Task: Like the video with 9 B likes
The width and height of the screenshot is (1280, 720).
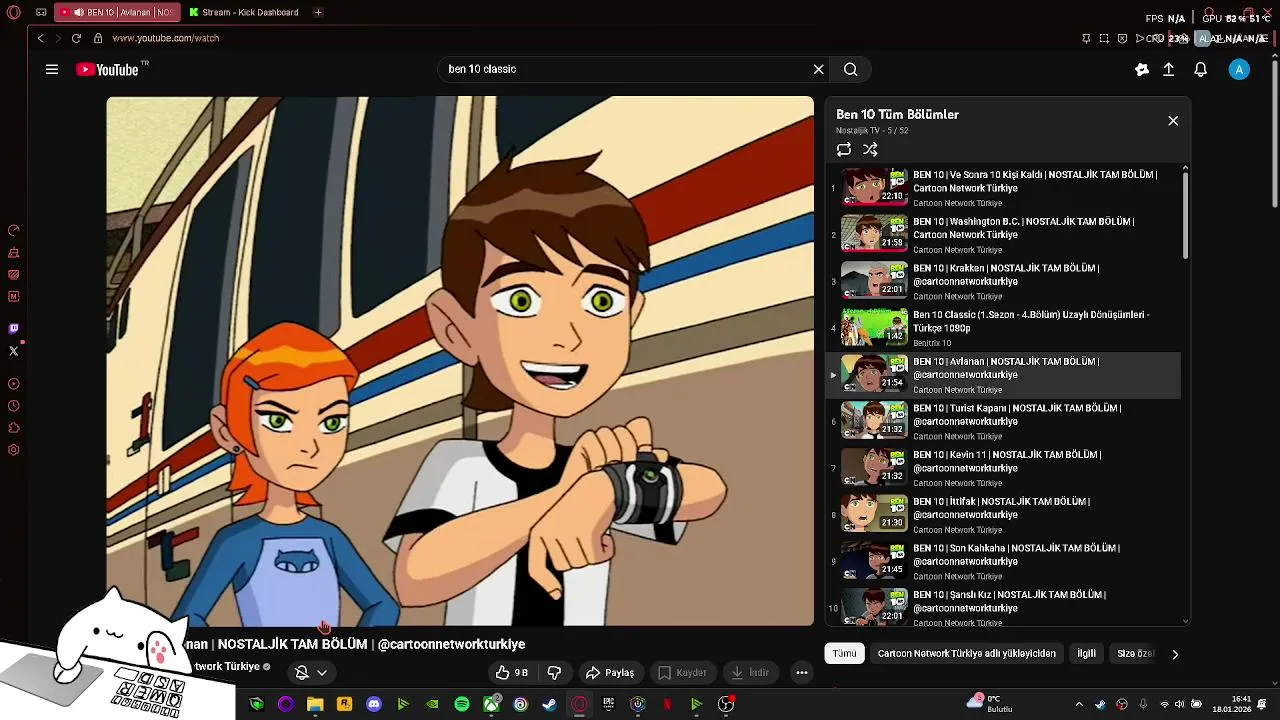Action: pyautogui.click(x=512, y=673)
